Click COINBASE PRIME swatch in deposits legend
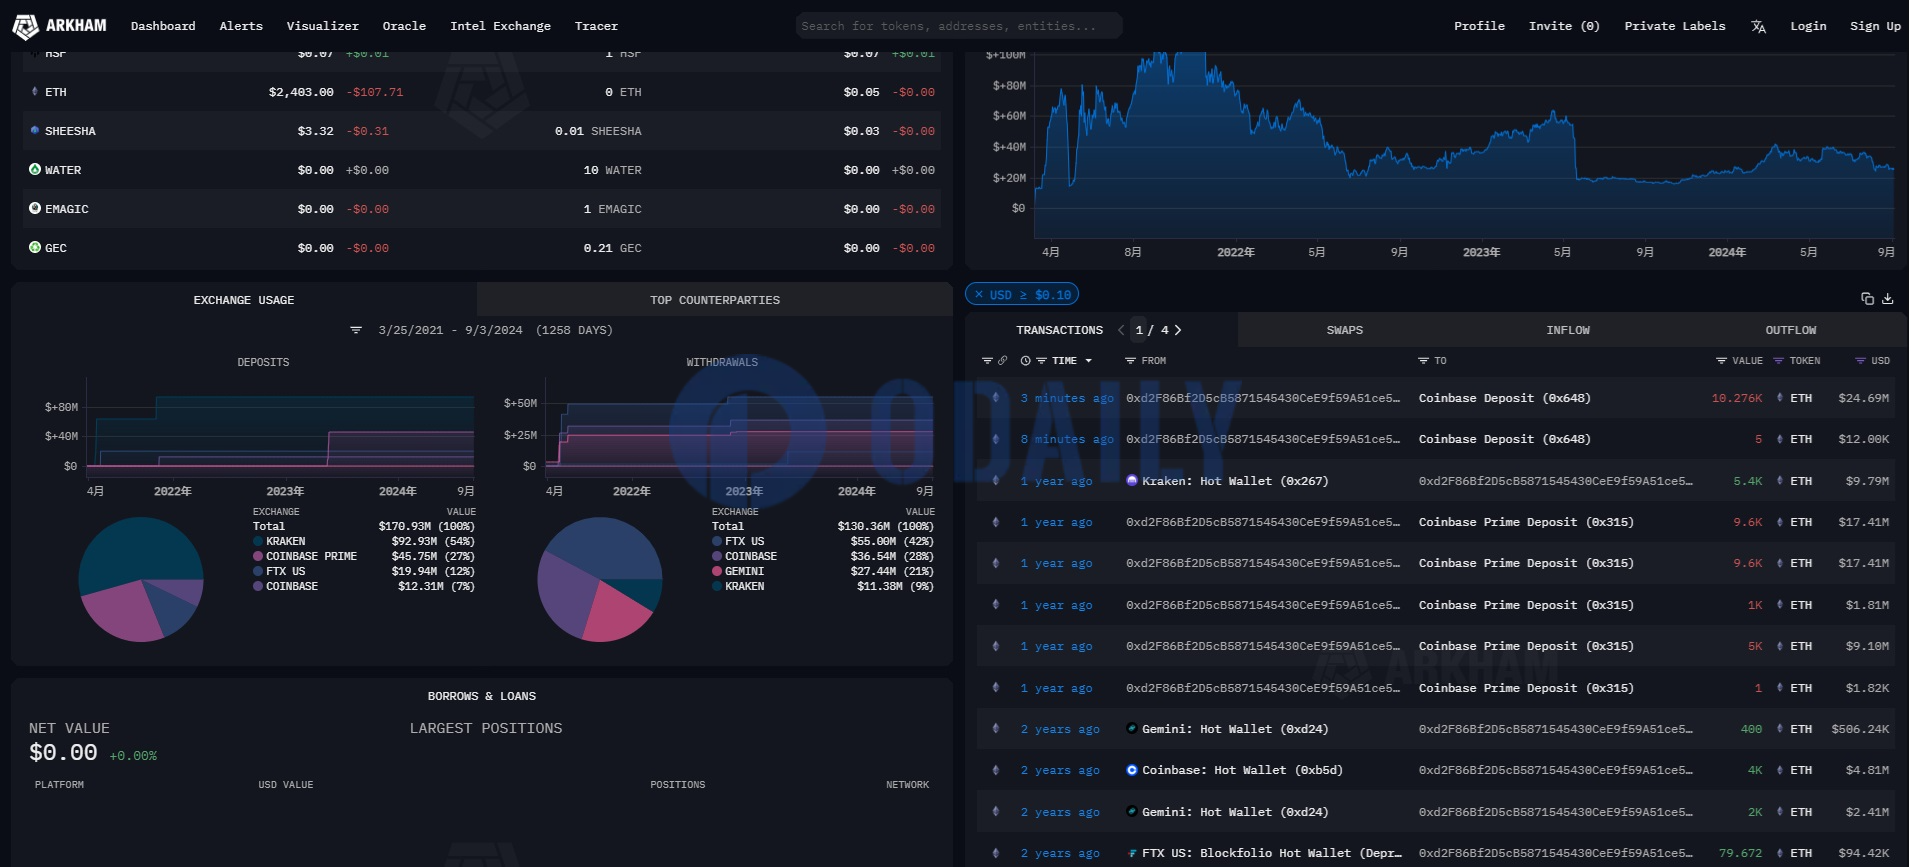 [x=258, y=556]
